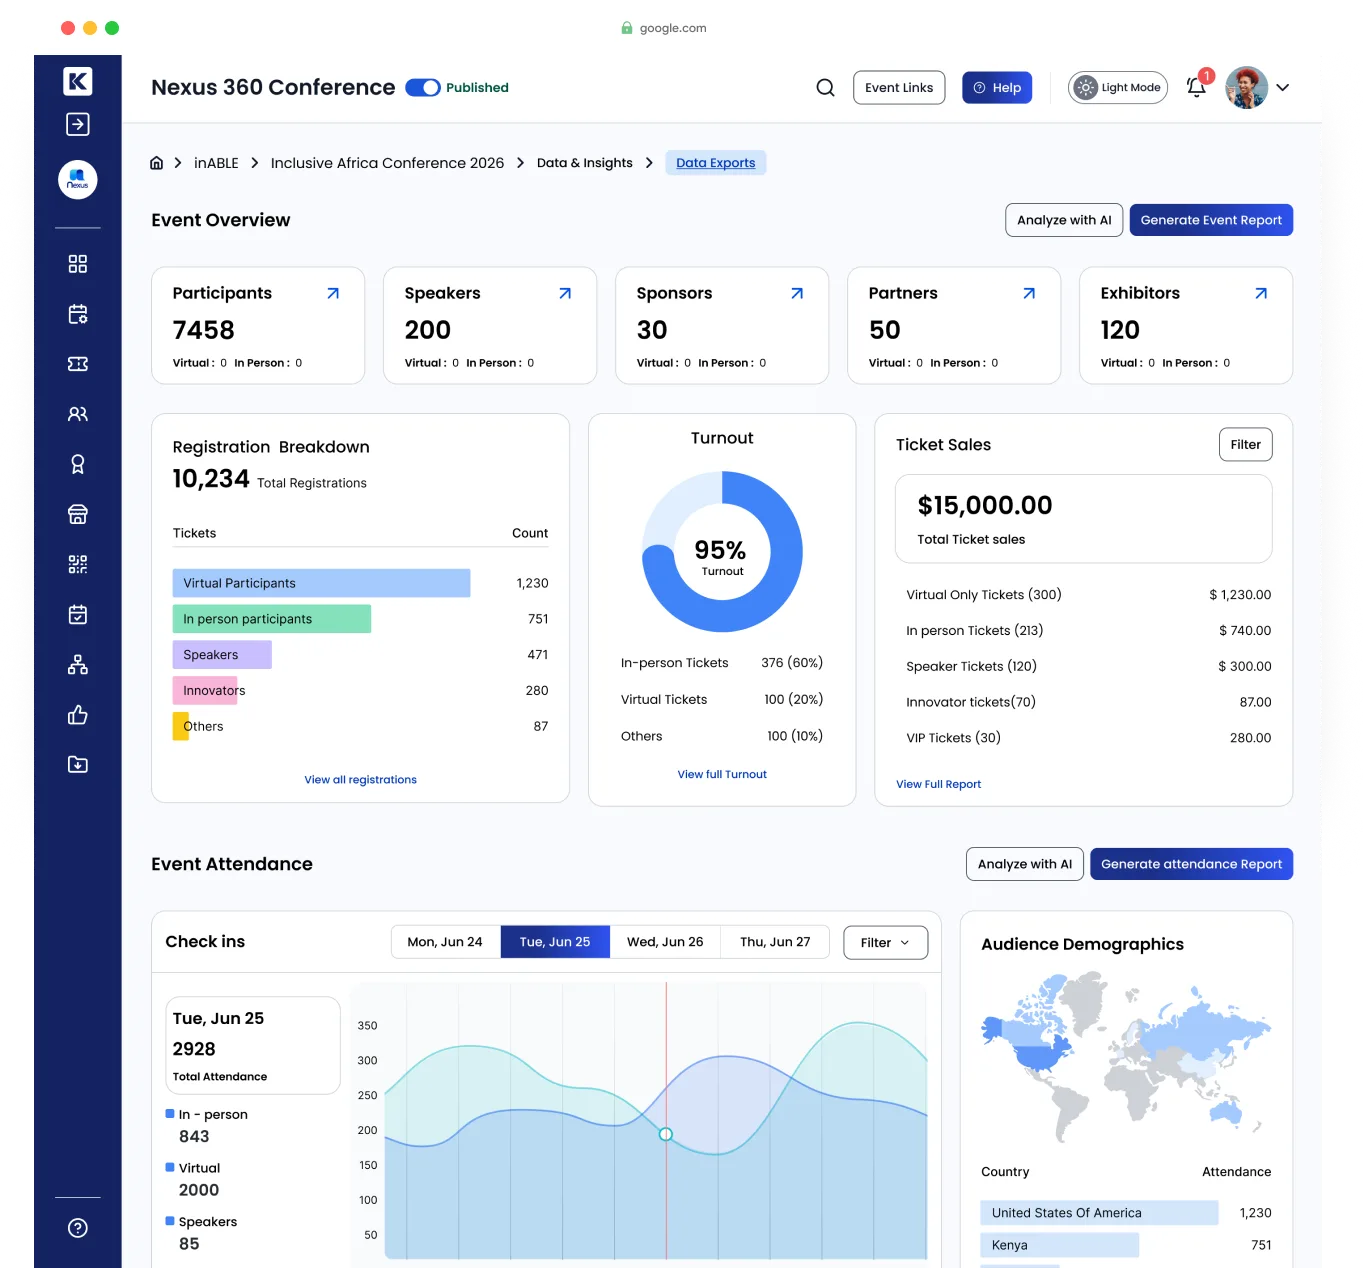Open View Full Report link
This screenshot has height=1268, width=1363.
point(939,784)
